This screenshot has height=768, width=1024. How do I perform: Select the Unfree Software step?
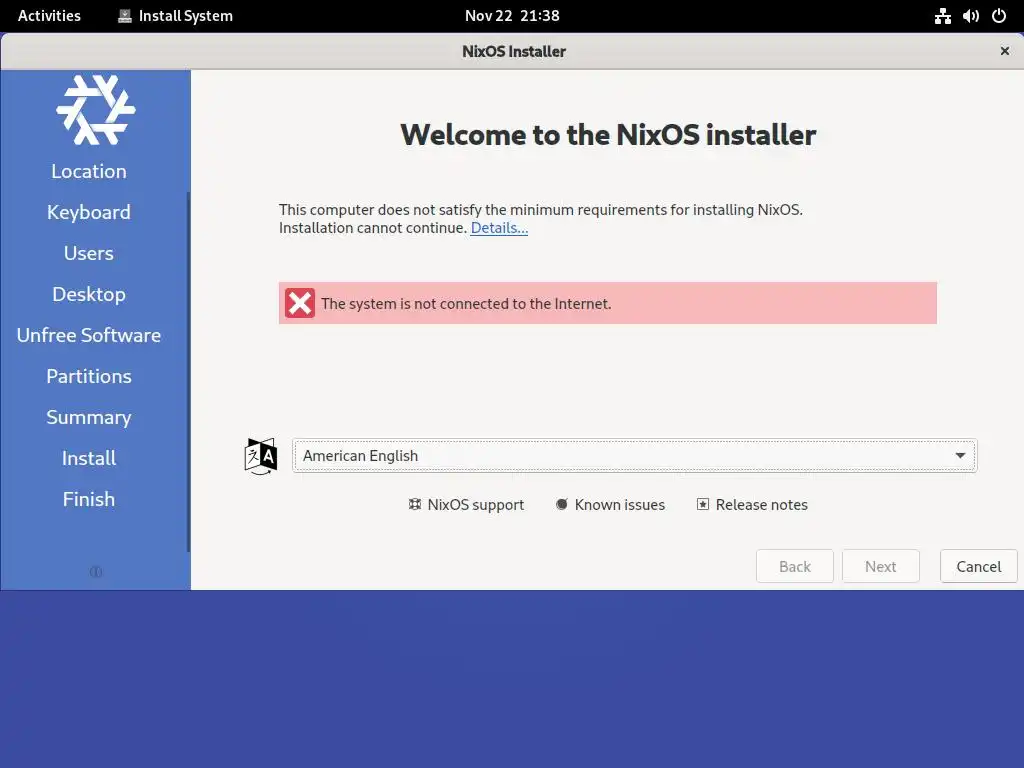(x=89, y=335)
